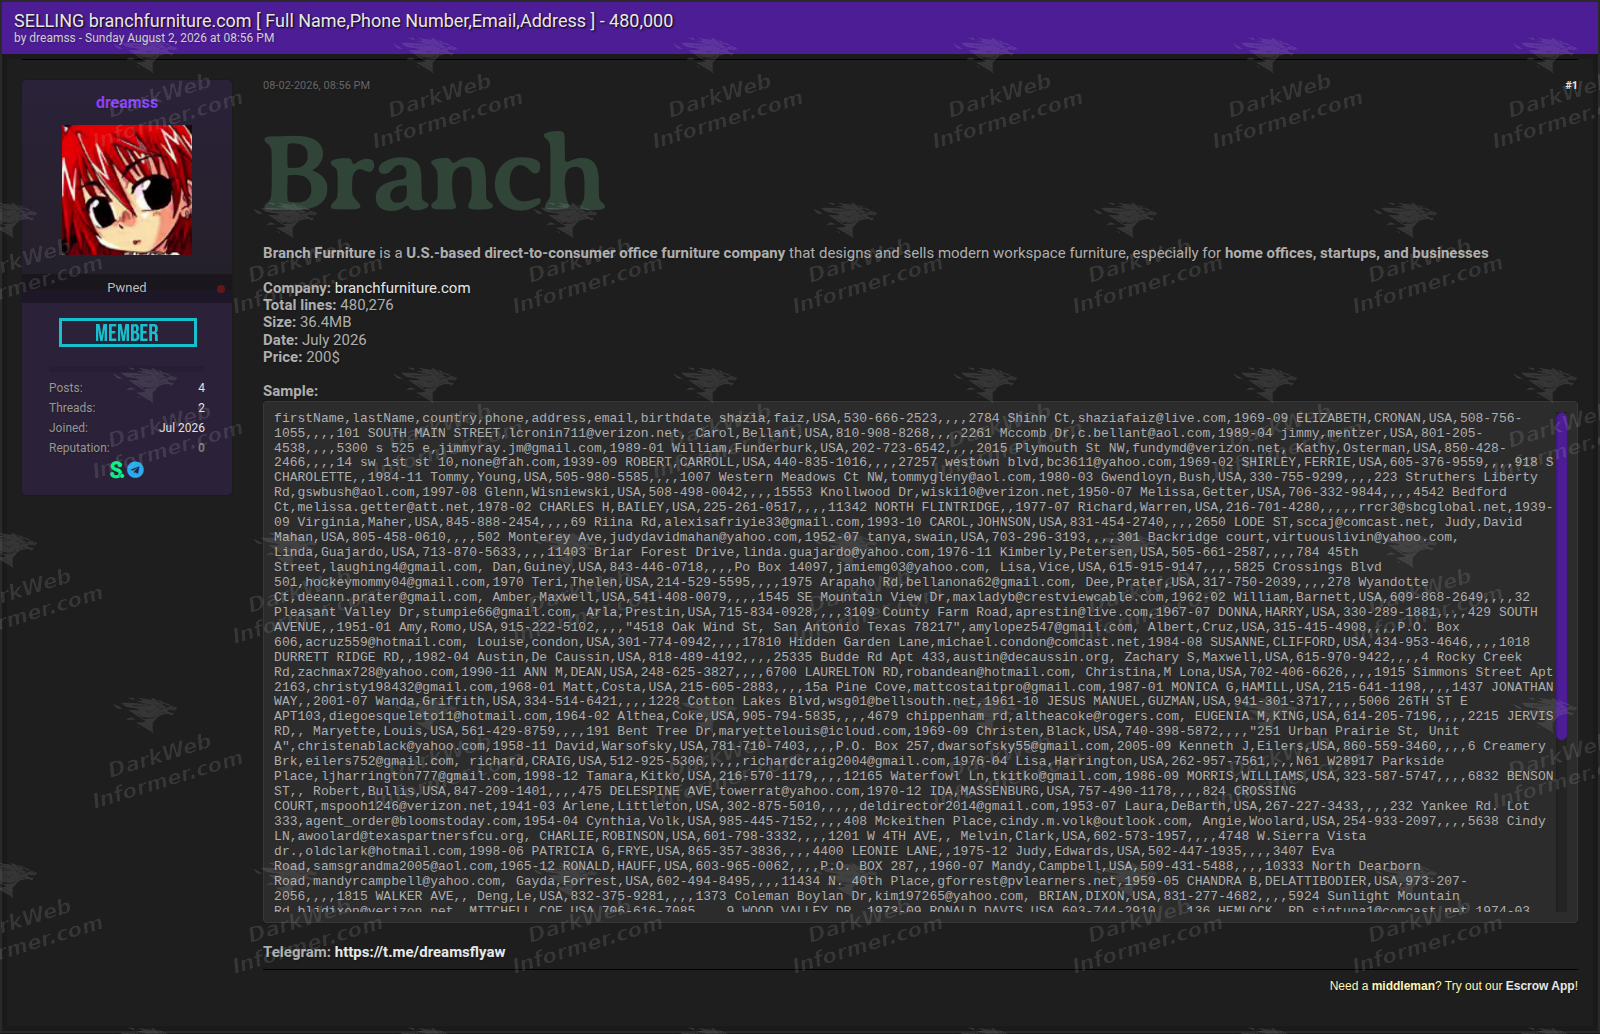
Task: Click the Company: branchfurniture.com line
Action: point(366,288)
